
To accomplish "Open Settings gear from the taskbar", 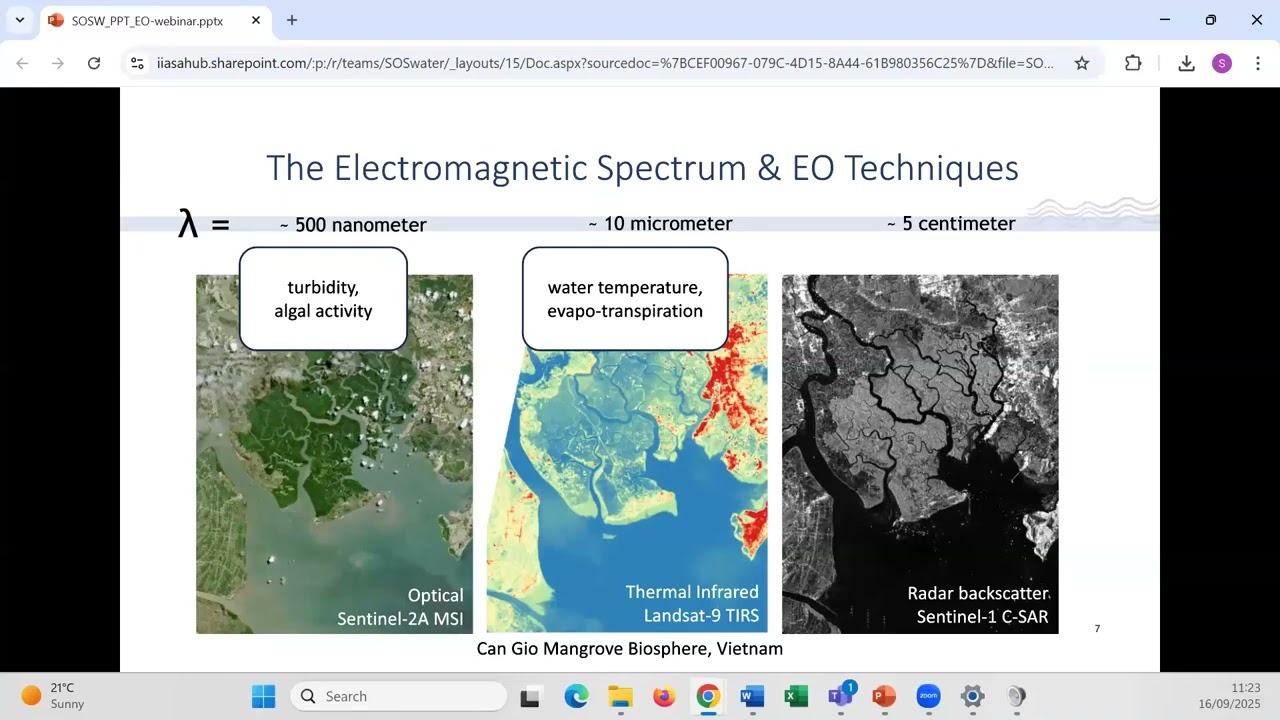I will (972, 696).
